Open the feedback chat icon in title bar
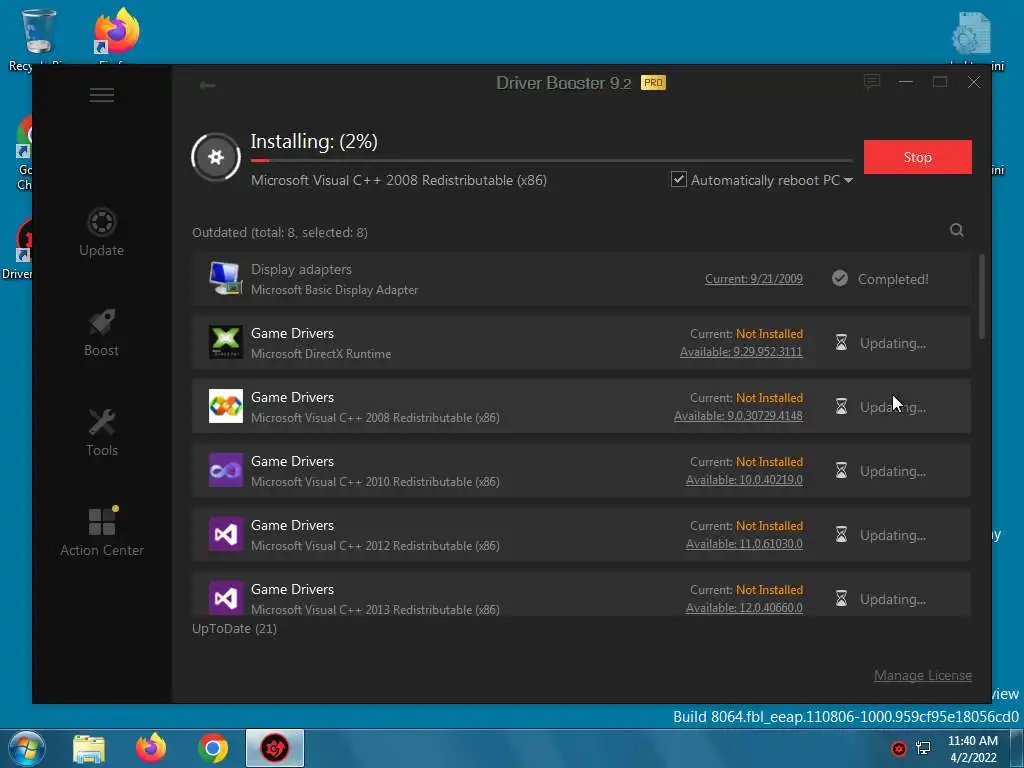Image resolution: width=1024 pixels, height=768 pixels. (872, 82)
